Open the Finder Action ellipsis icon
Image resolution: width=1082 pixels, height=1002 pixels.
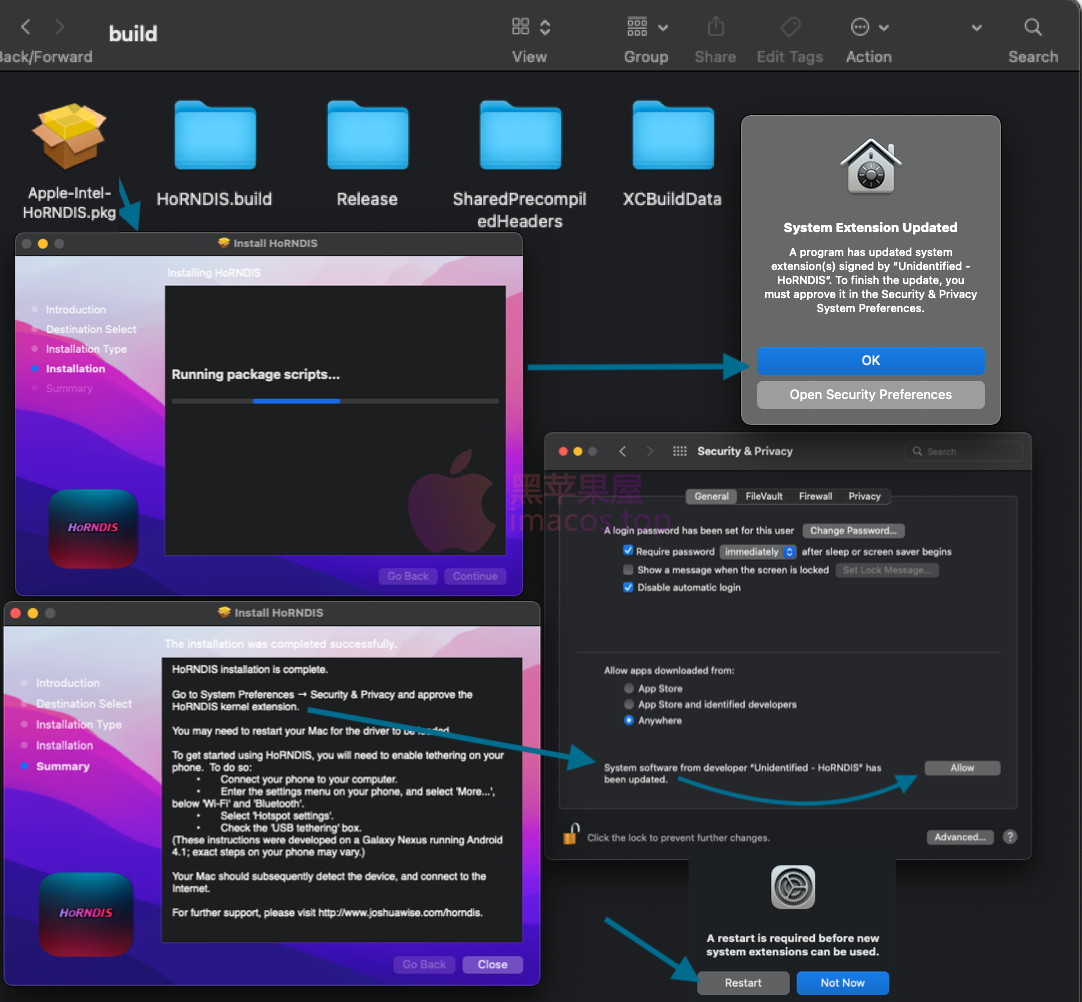tap(860, 28)
